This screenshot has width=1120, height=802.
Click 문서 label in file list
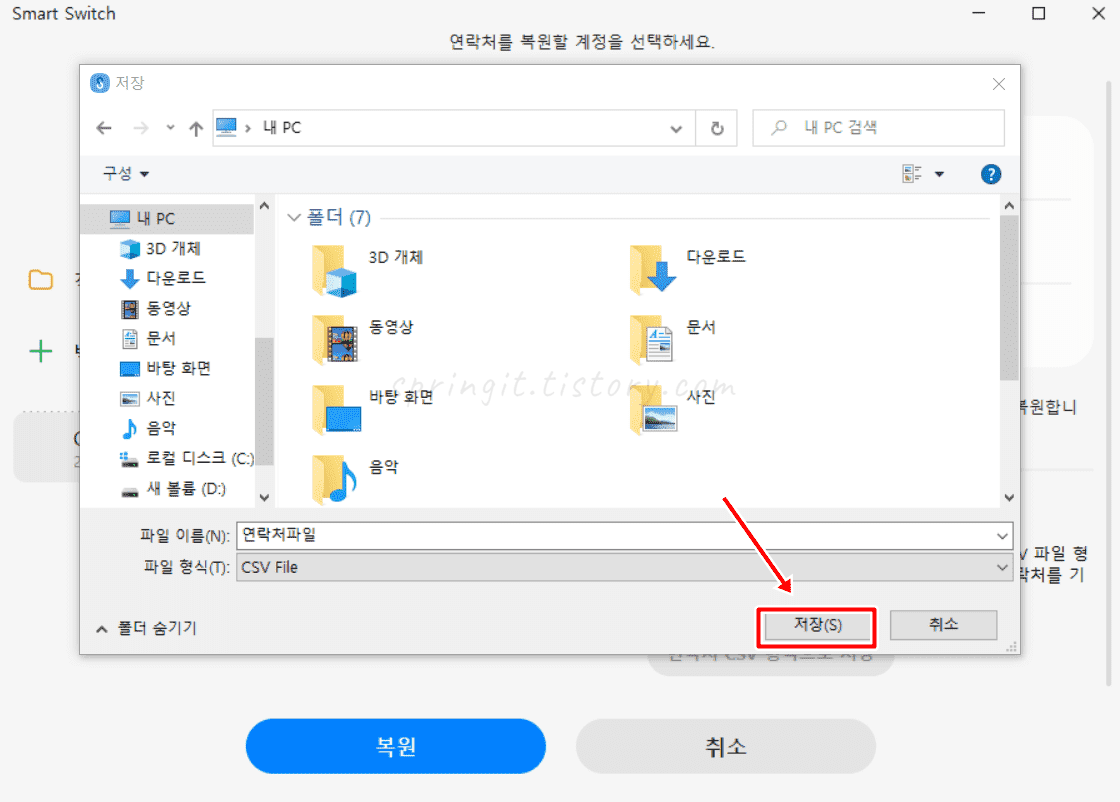click(701, 327)
